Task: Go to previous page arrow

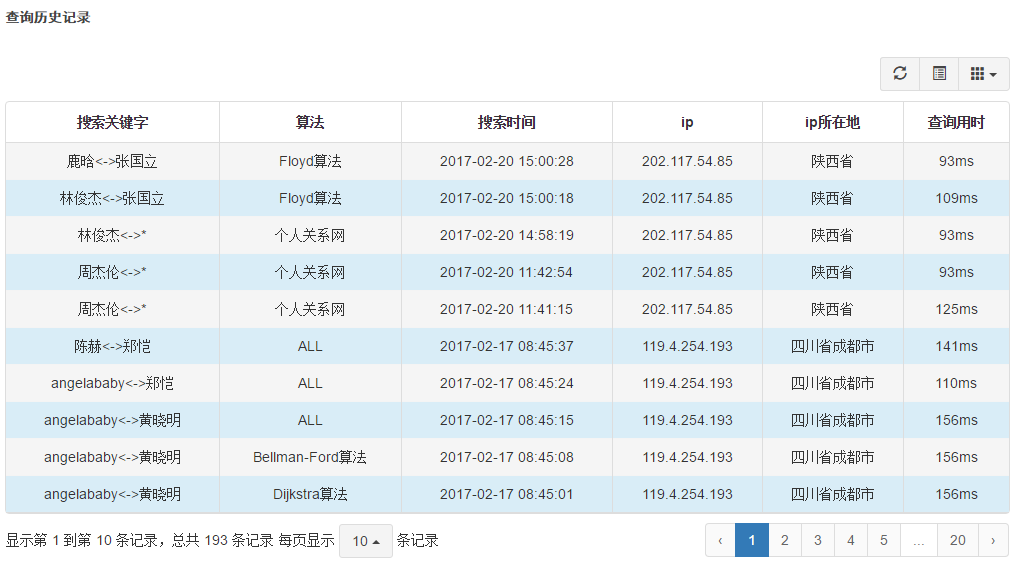Action: coord(720,540)
